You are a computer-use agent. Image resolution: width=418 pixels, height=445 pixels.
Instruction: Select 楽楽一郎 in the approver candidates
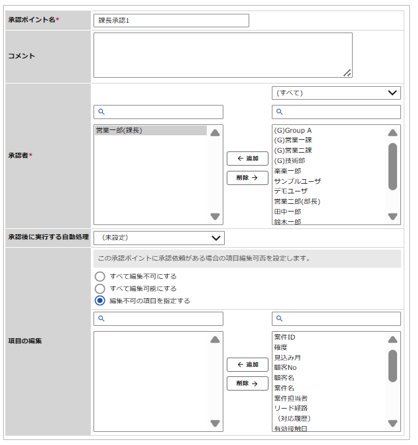[x=287, y=171]
